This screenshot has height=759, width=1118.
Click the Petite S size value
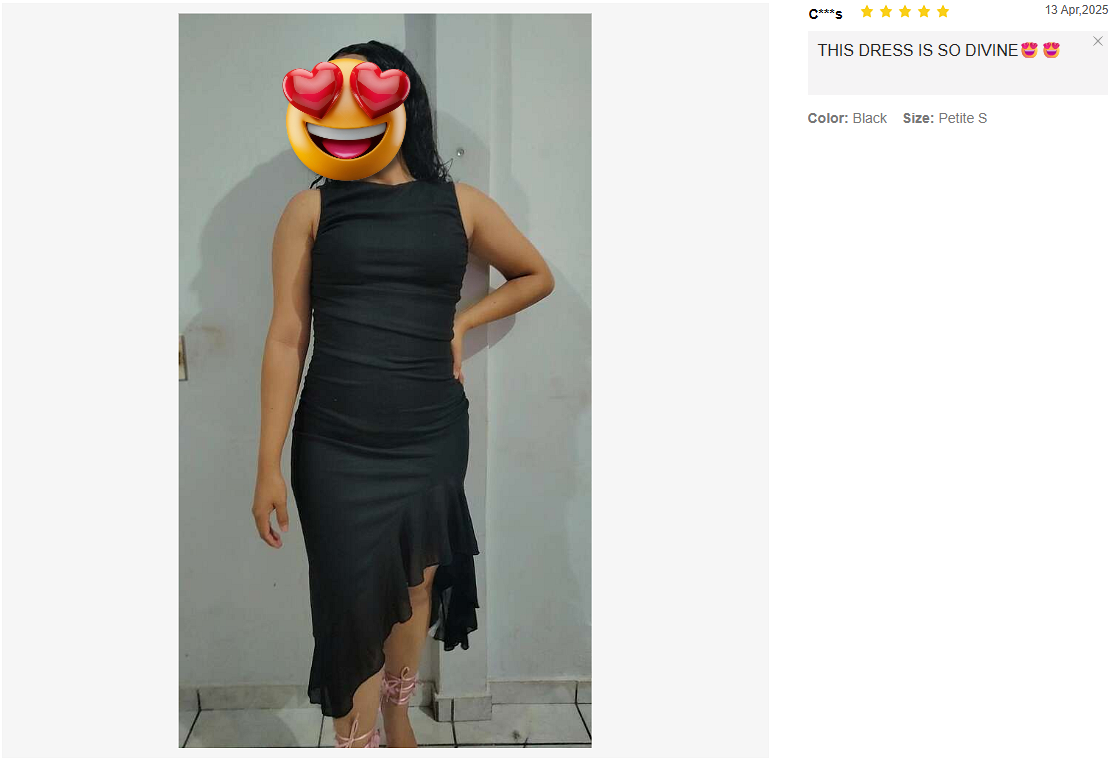coord(963,118)
